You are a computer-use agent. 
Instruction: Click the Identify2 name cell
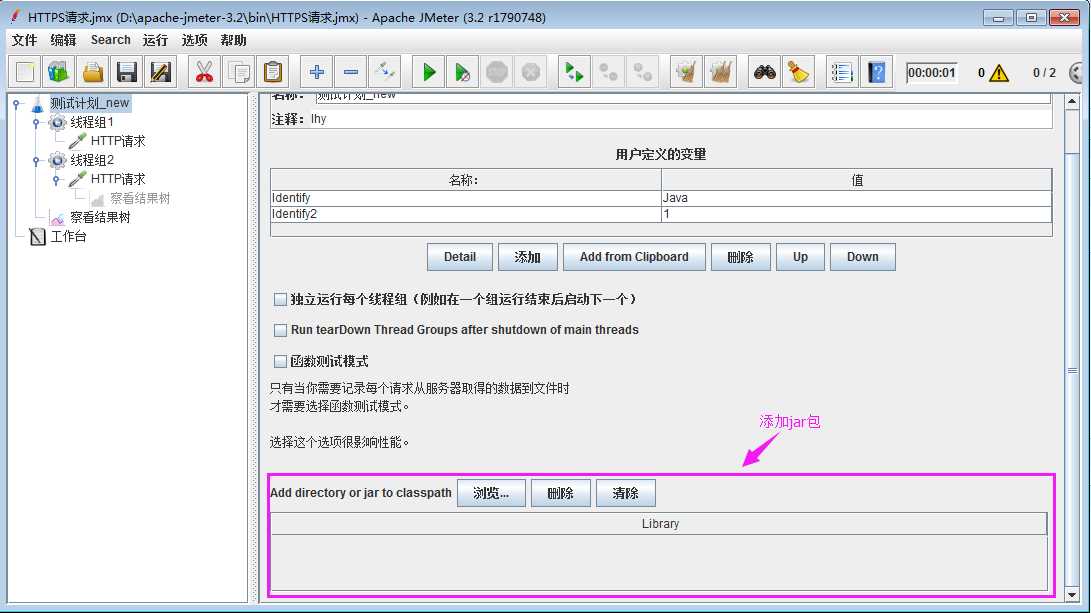point(465,214)
